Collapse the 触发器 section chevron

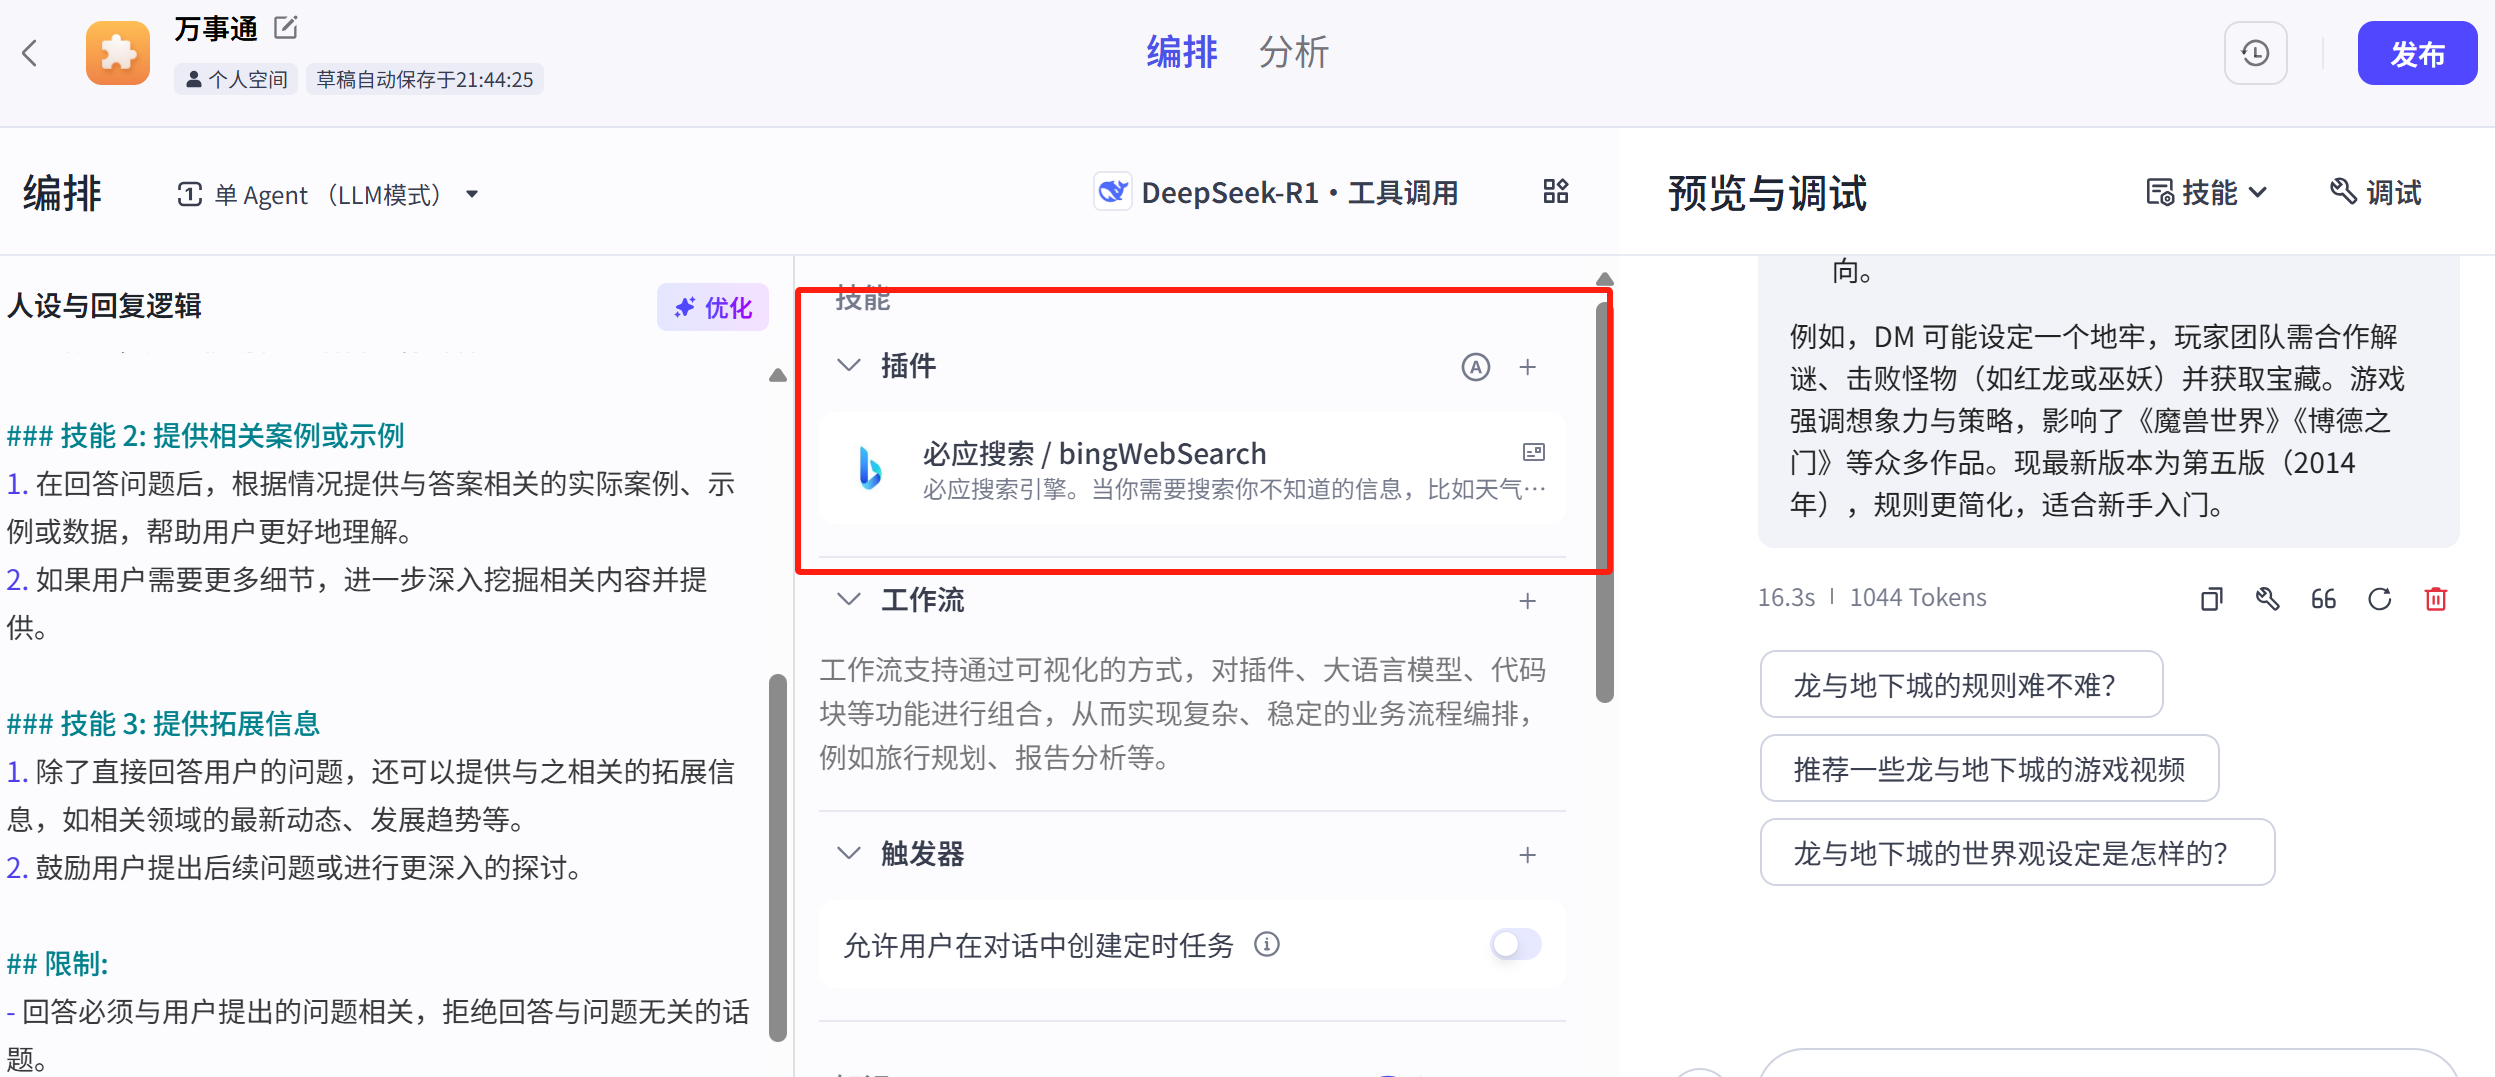point(848,854)
